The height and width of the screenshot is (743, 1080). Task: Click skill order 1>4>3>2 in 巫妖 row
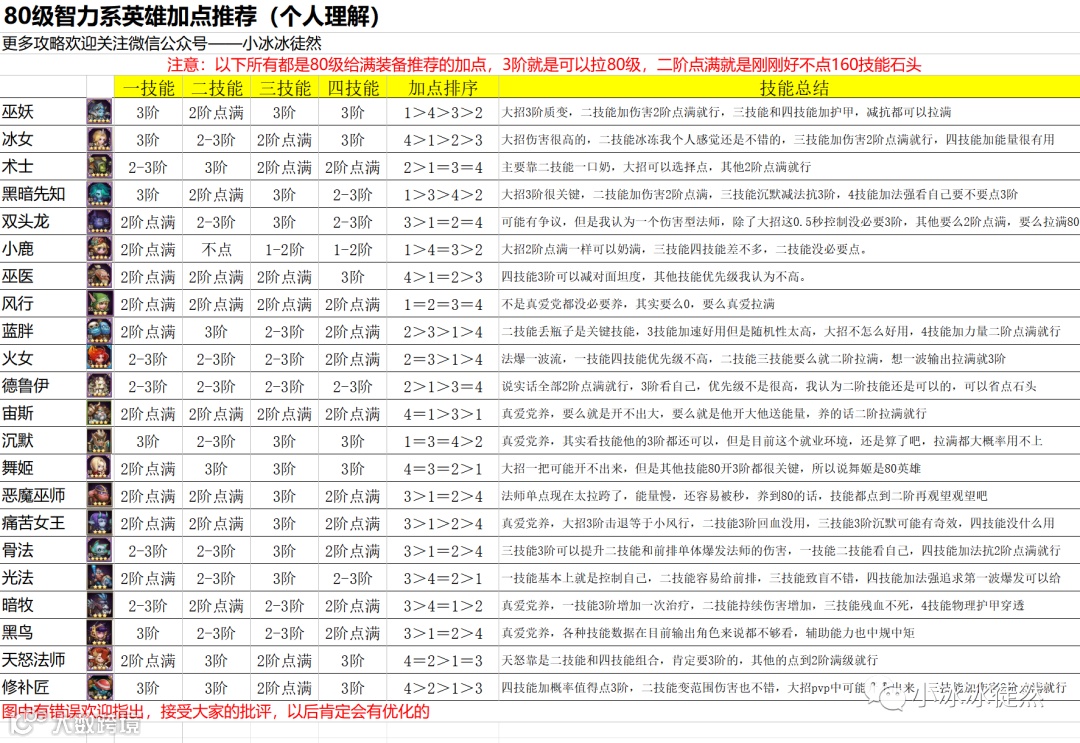443,112
